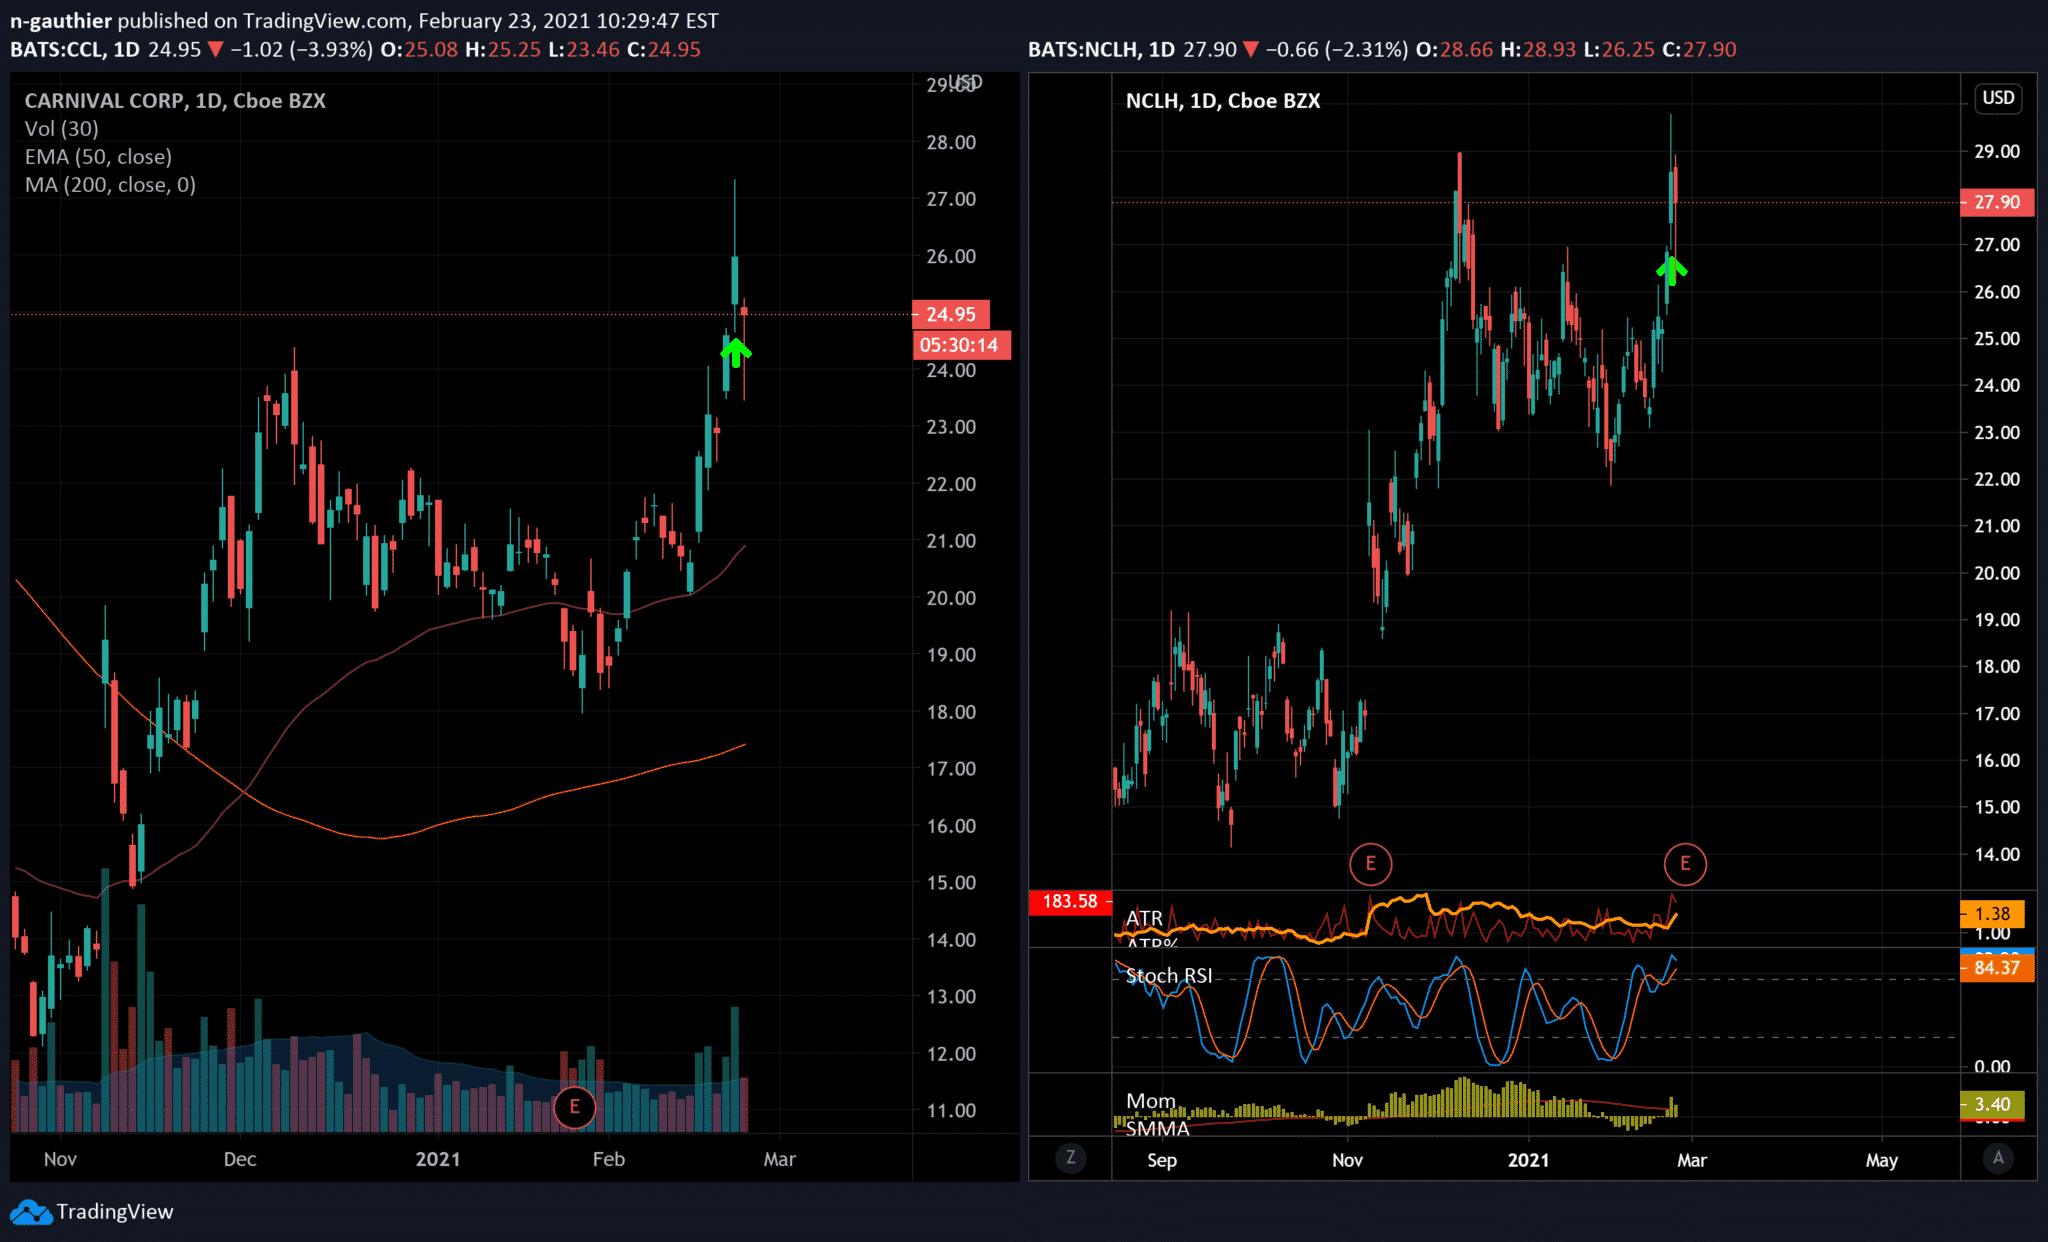The width and height of the screenshot is (2048, 1242).
Task: Click the 24.95 current price label on CCL axis
Action: [951, 315]
